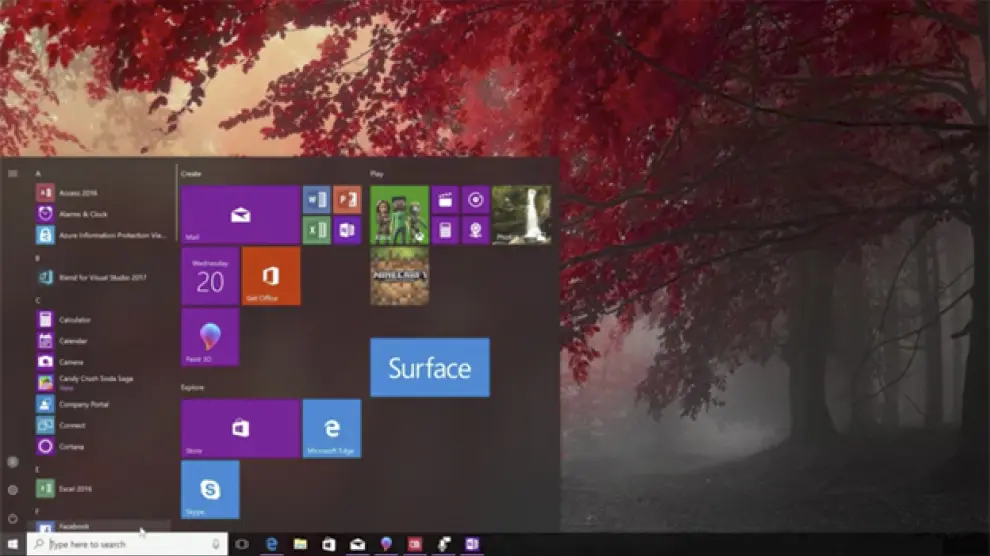The width and height of the screenshot is (990, 556).
Task: Click the Windows Start button
Action: 13,544
